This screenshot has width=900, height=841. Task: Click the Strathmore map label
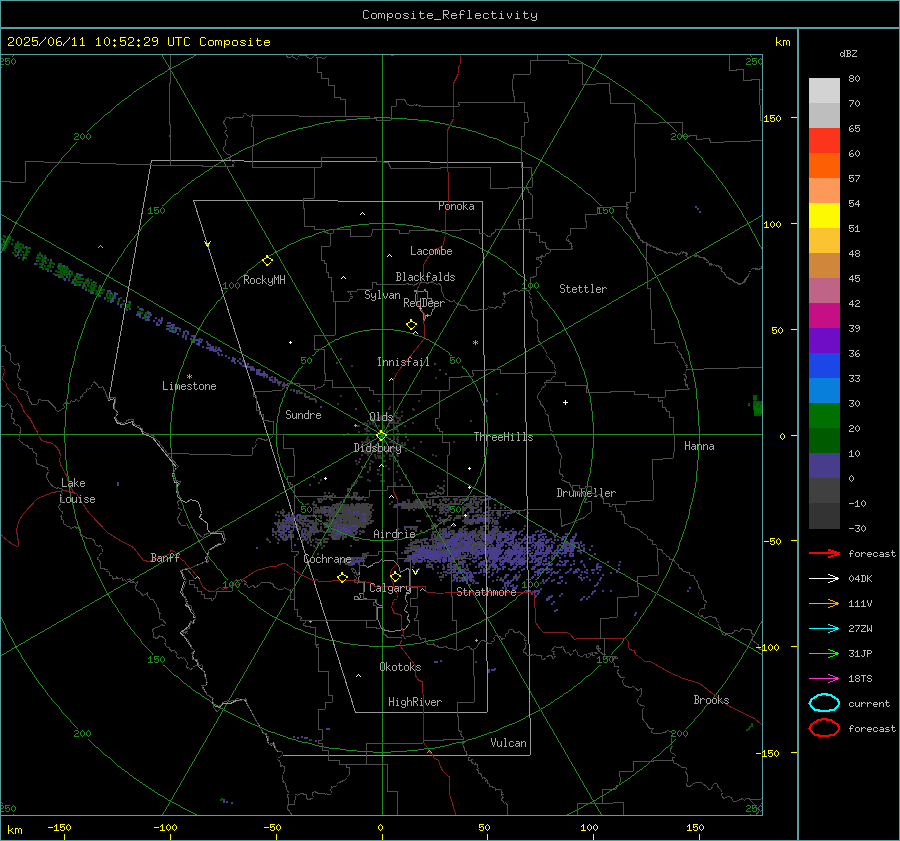point(487,592)
